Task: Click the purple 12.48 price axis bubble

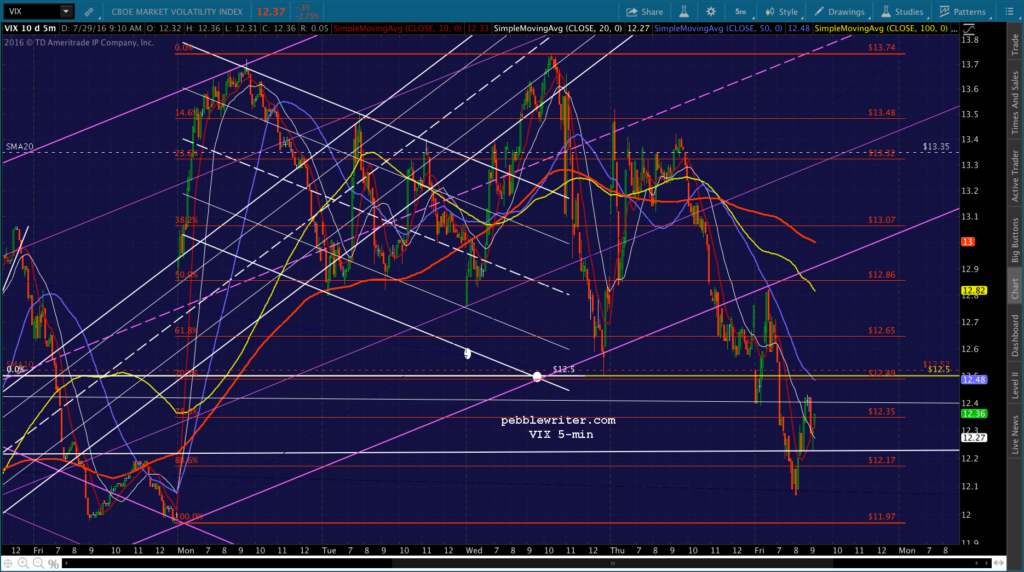Action: click(x=974, y=379)
